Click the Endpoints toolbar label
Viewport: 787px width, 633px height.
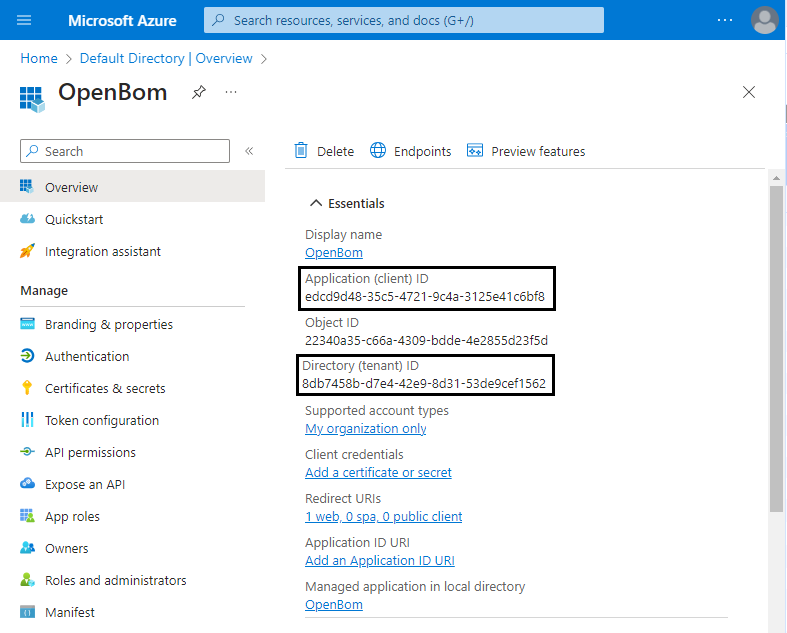pyautogui.click(x=422, y=152)
